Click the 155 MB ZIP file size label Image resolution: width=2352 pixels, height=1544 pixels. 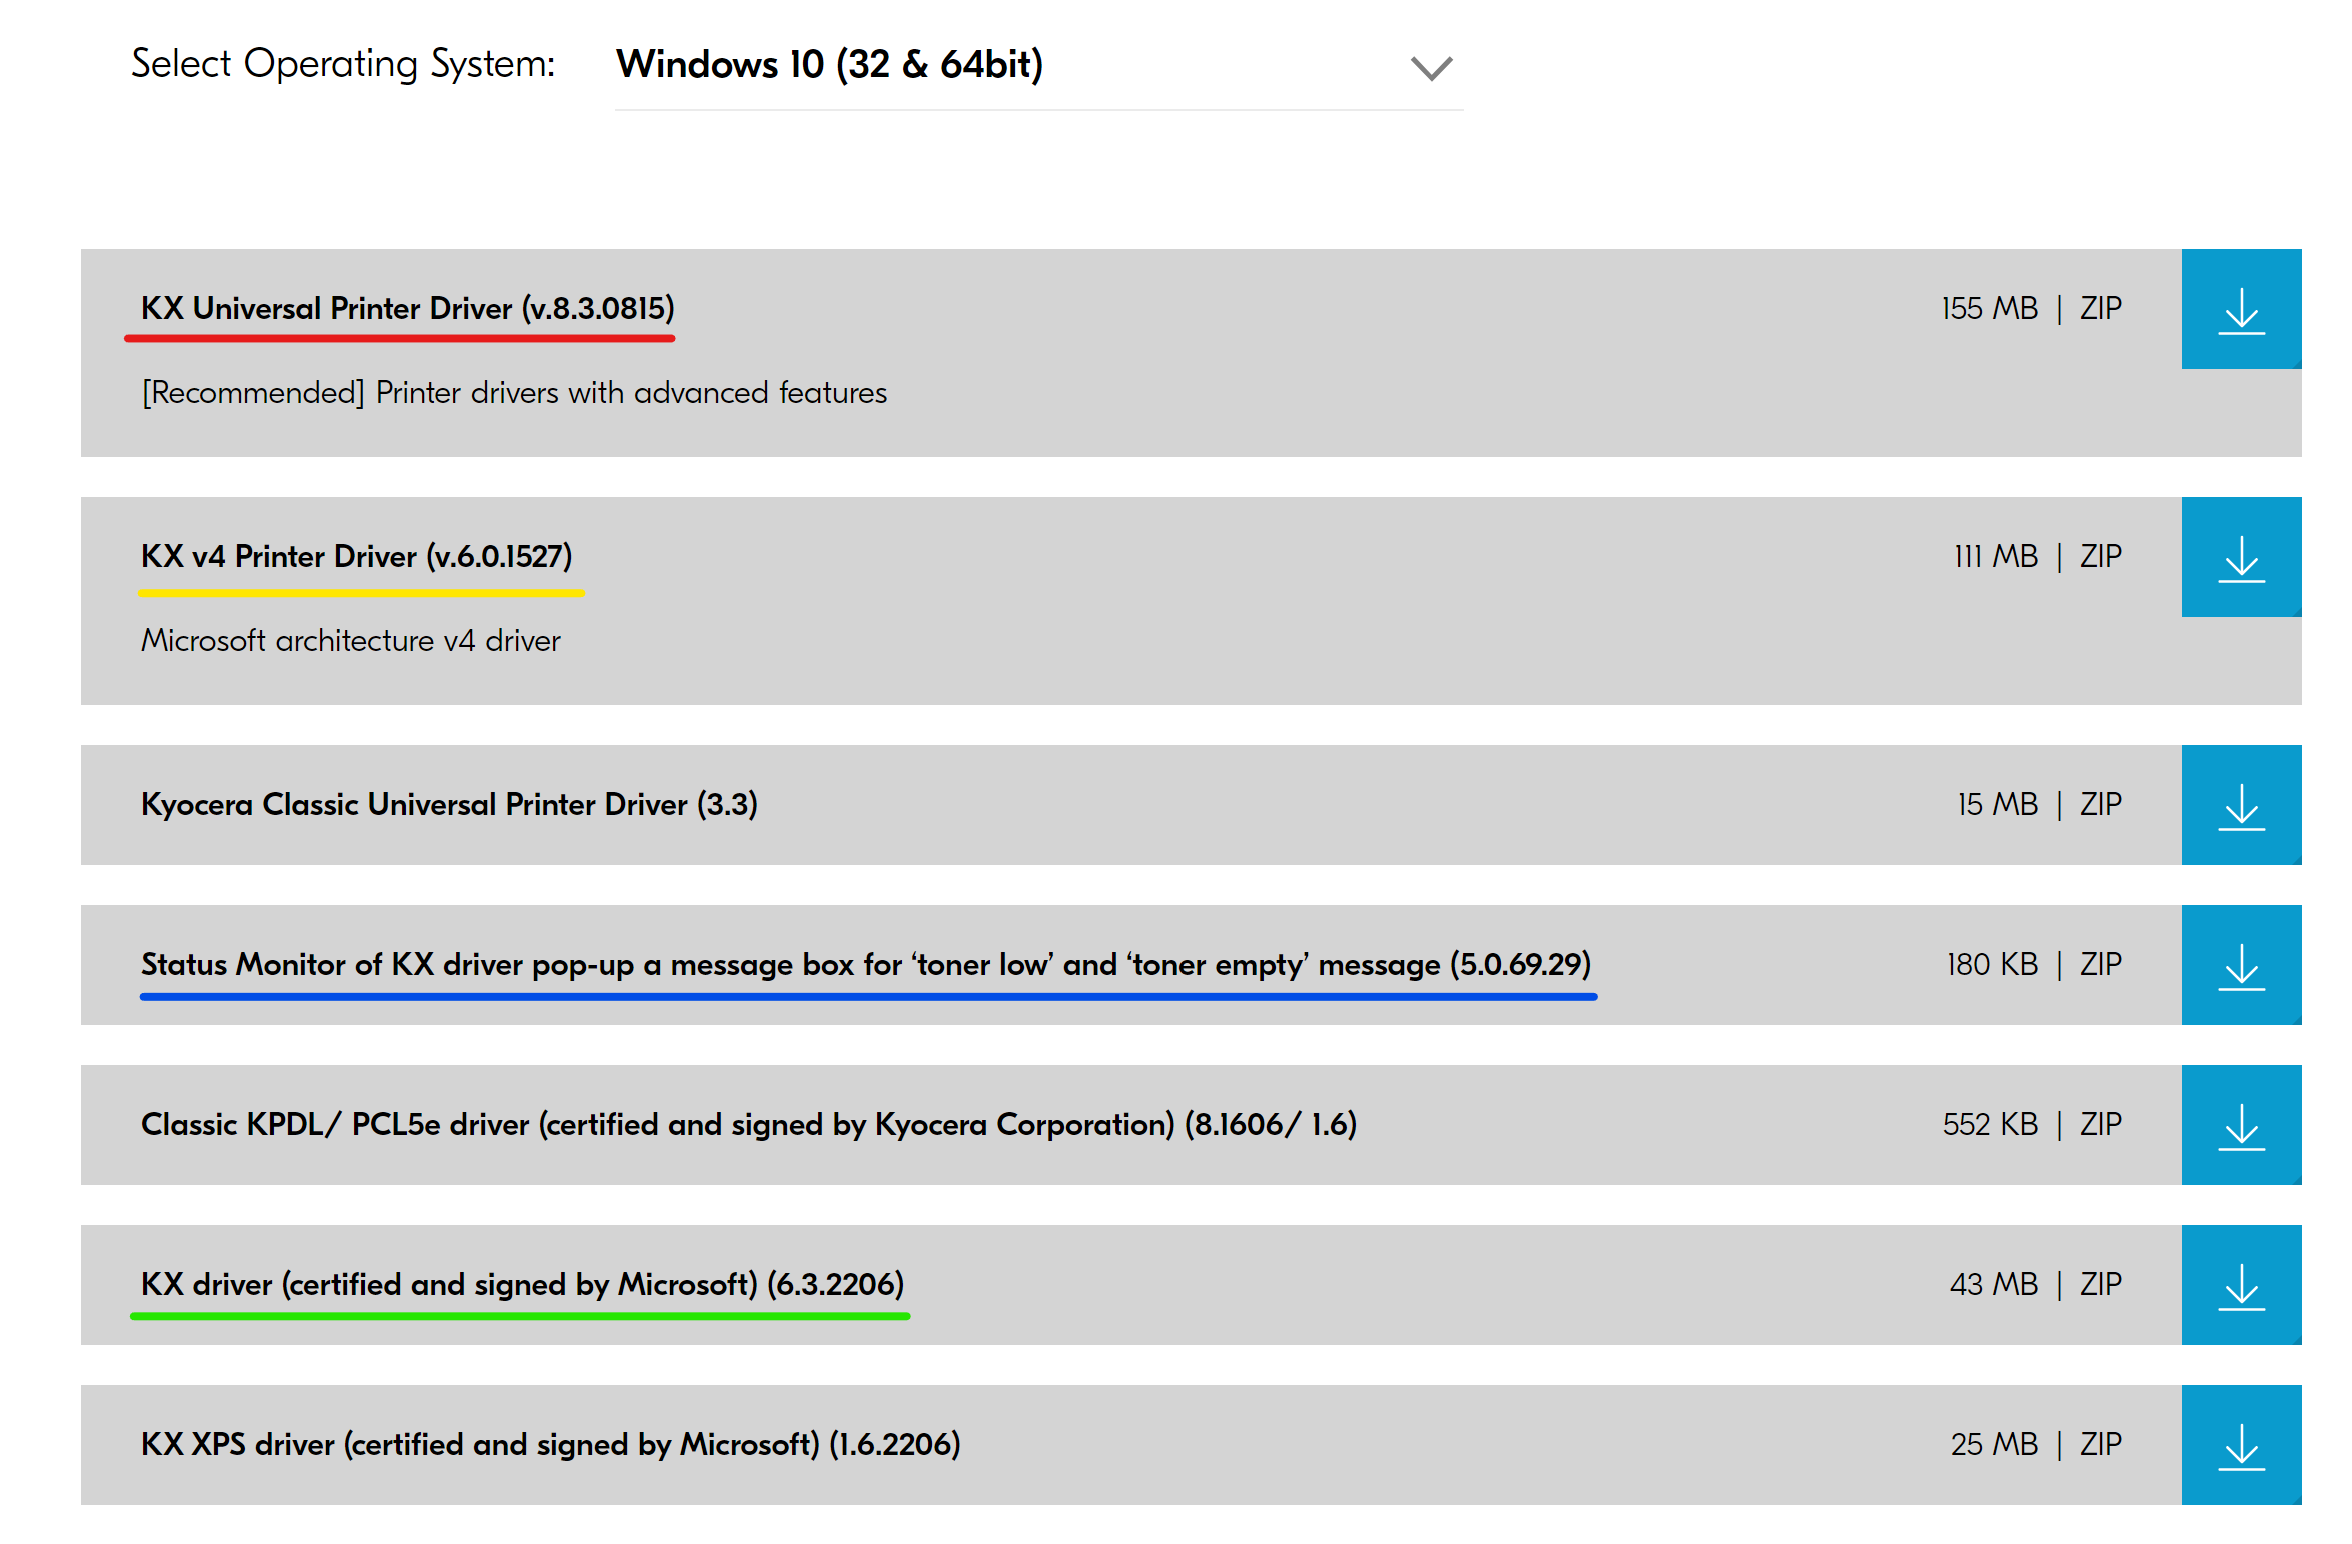tap(2030, 308)
